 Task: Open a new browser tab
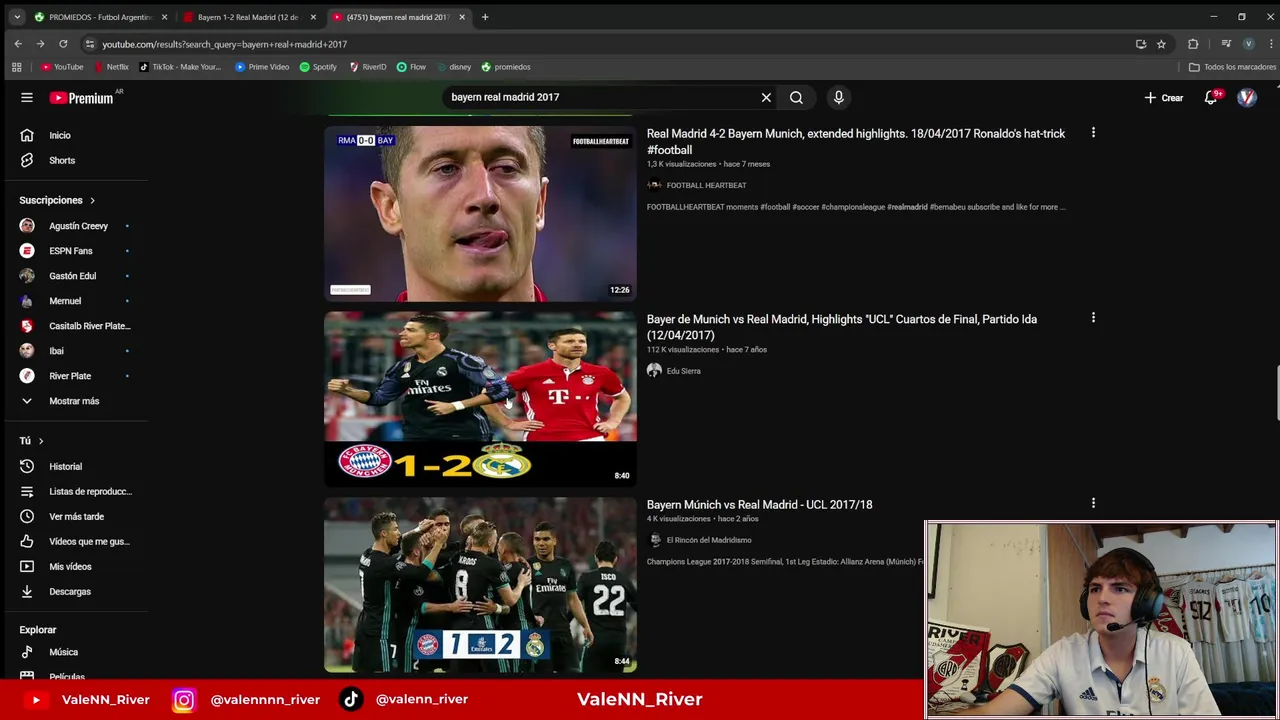[485, 17]
